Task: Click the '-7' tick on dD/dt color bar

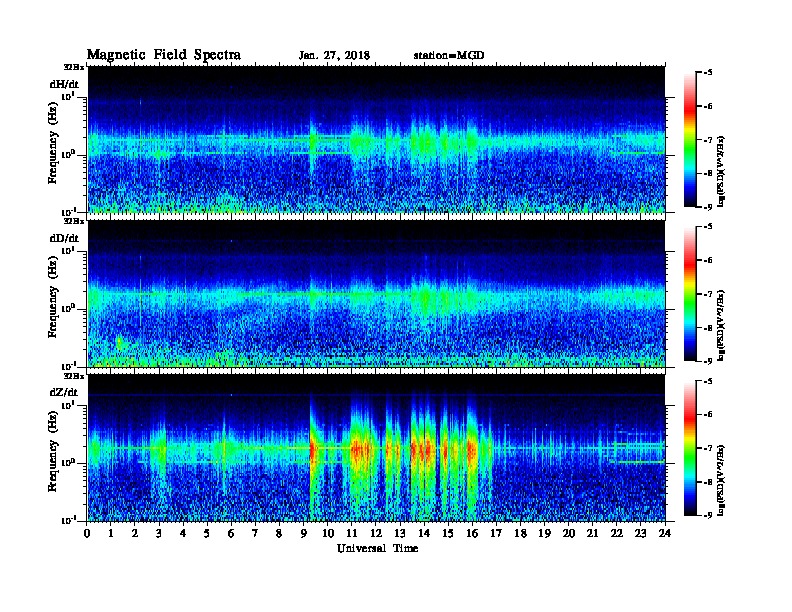Action: coord(708,294)
